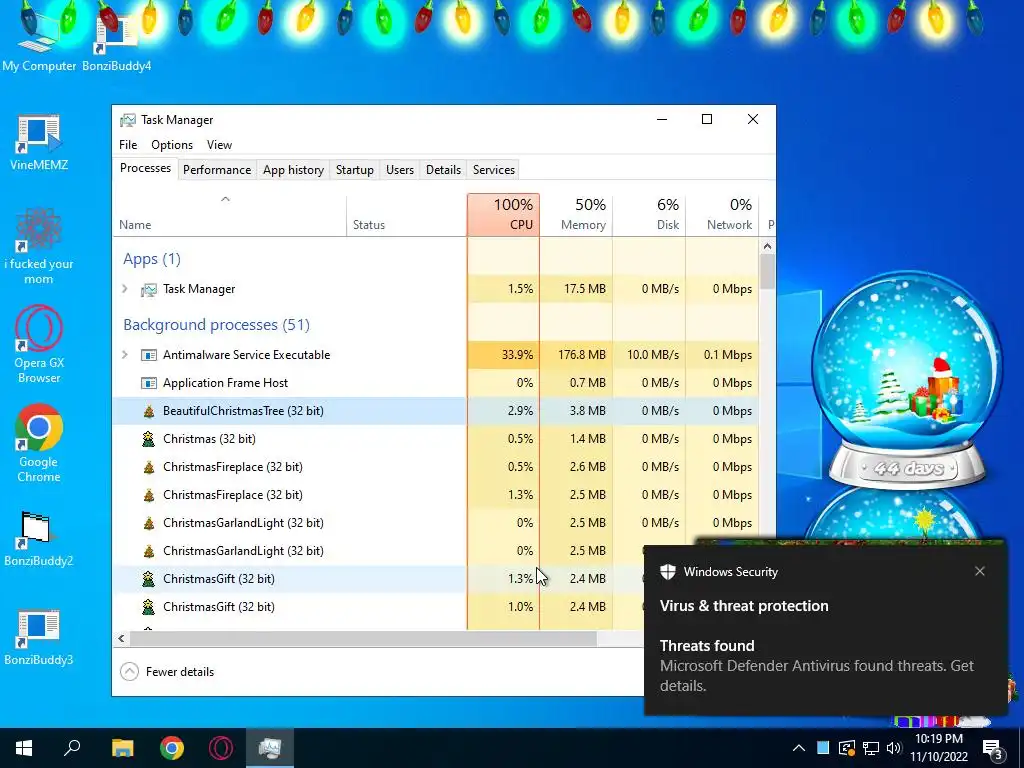Screen dimensions: 1024x768
Task: Sort by the Status column header
Action: [x=406, y=215]
